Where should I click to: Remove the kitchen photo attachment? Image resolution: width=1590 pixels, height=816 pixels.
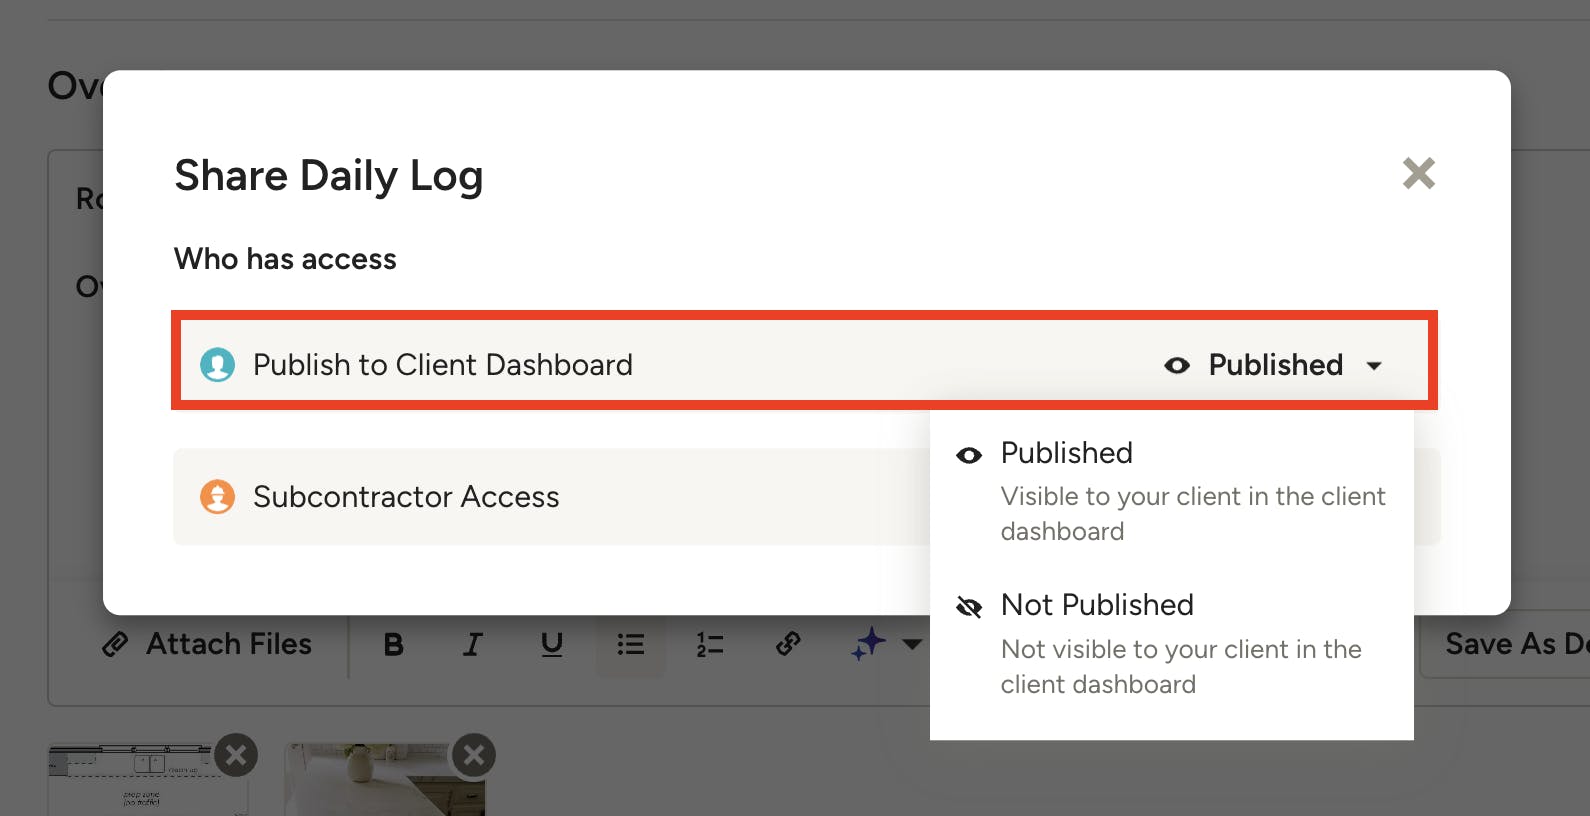[x=474, y=755]
